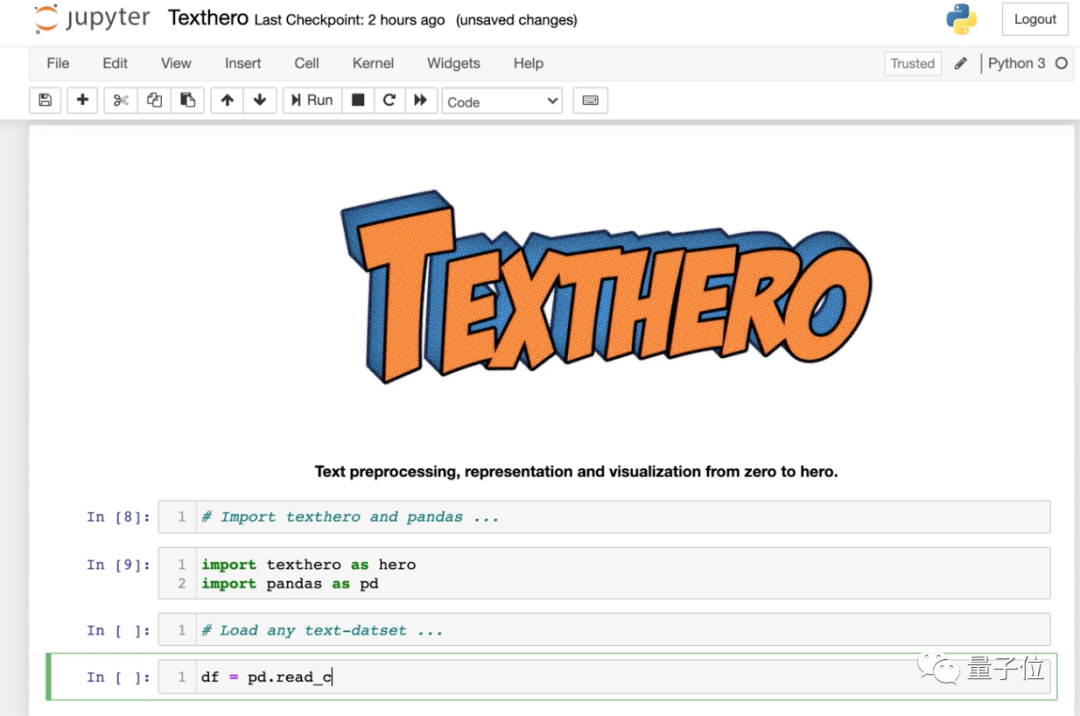This screenshot has width=1080, height=716.
Task: Click the Python 3 kernel name
Action: pyautogui.click(x=1016, y=63)
